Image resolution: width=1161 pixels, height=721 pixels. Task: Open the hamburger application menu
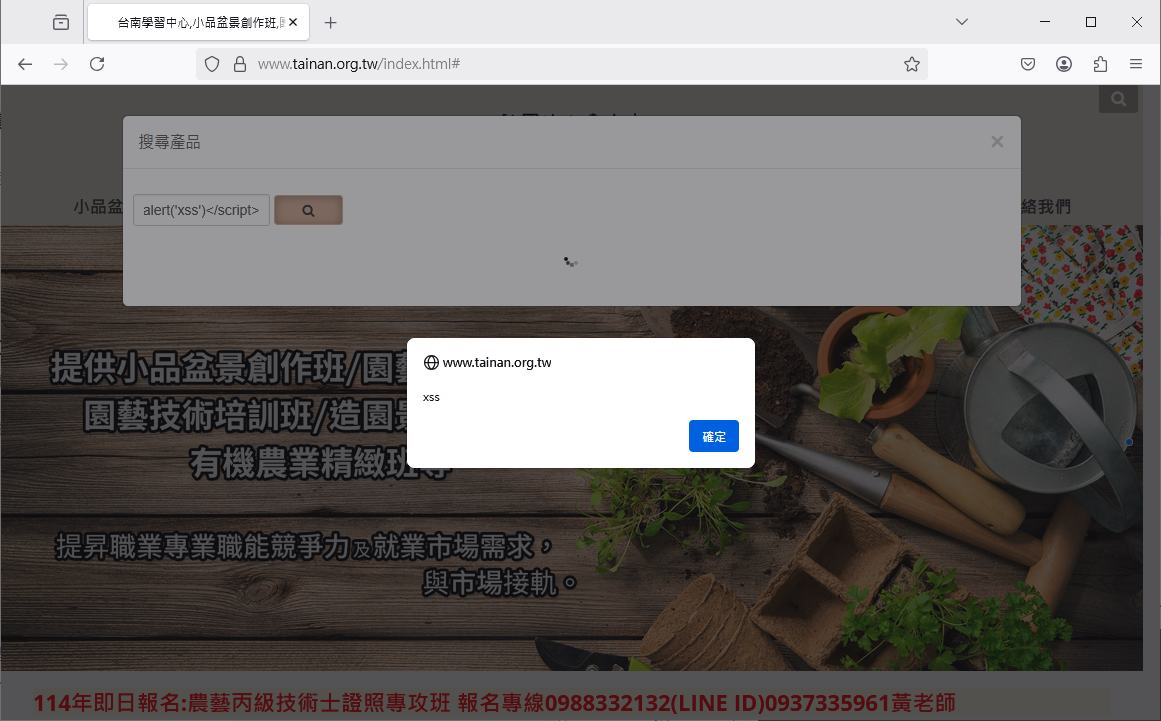1136,64
